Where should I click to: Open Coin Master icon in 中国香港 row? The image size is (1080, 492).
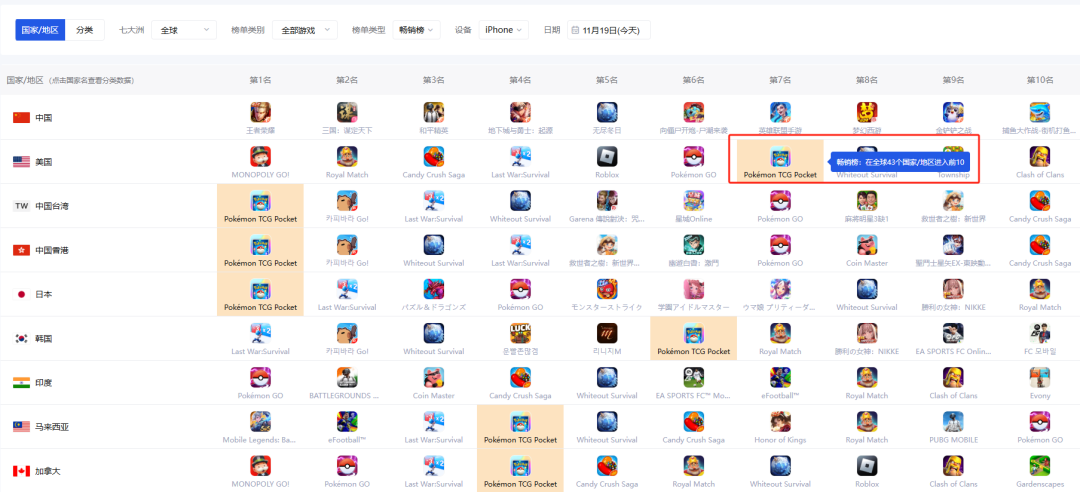click(x=867, y=245)
